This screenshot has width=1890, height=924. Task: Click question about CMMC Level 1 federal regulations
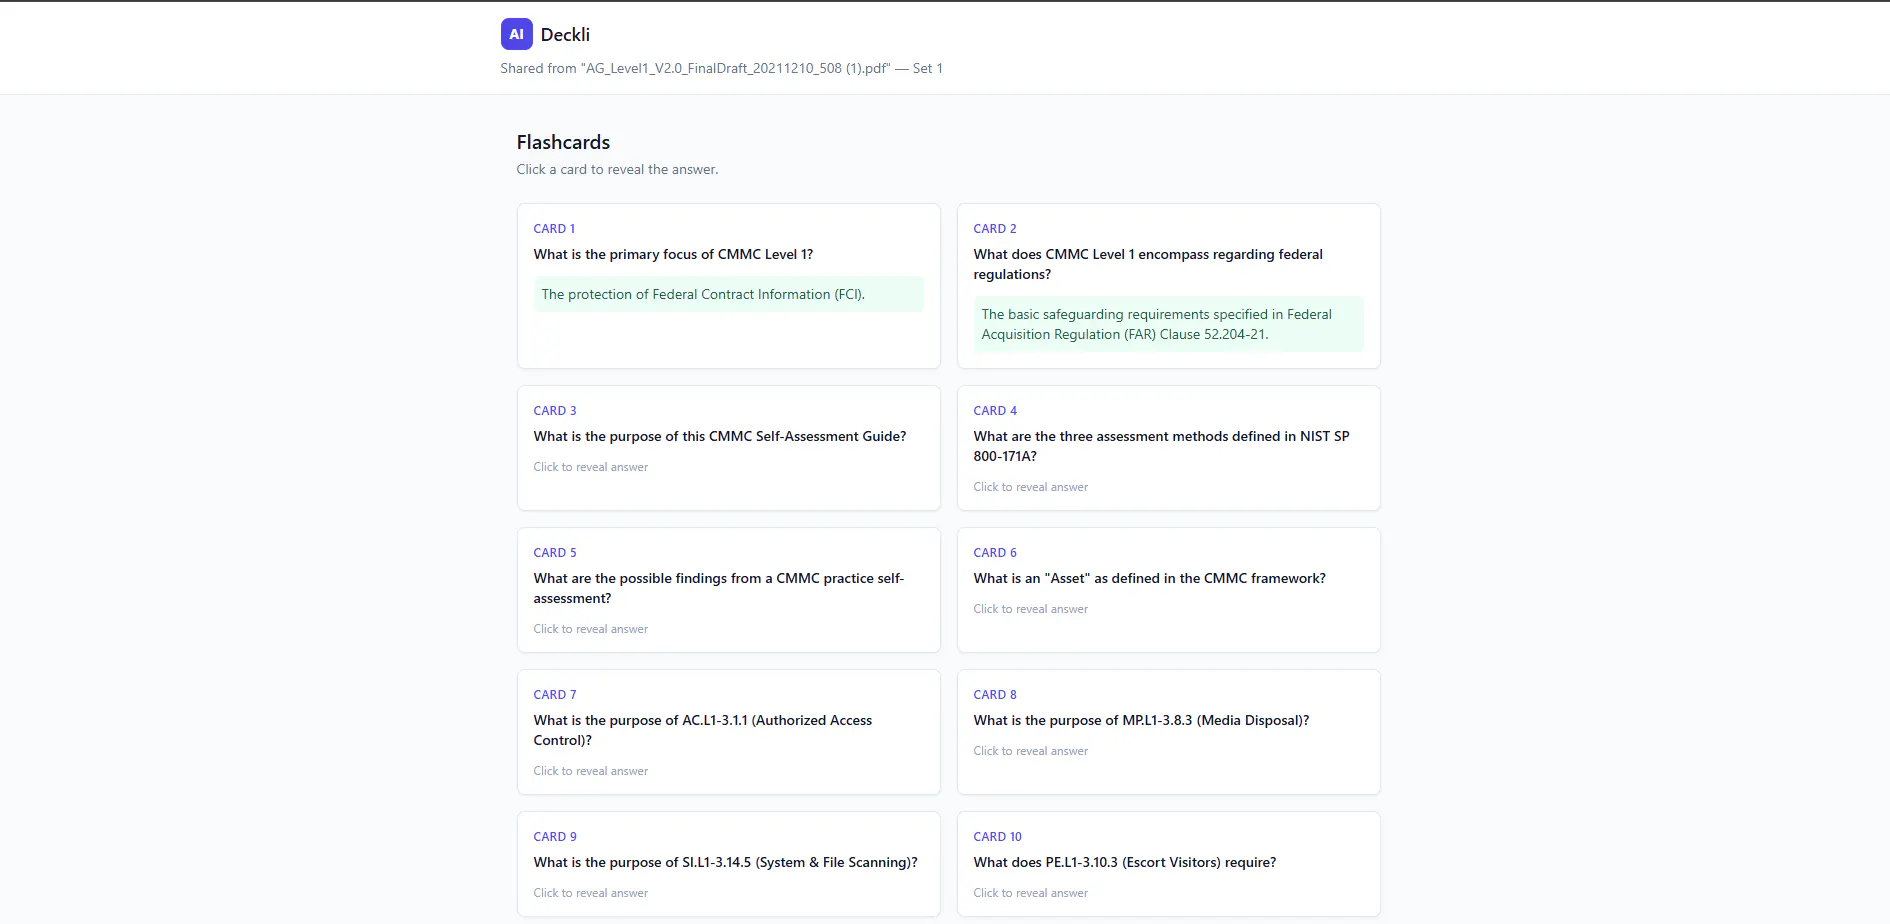click(x=1148, y=265)
